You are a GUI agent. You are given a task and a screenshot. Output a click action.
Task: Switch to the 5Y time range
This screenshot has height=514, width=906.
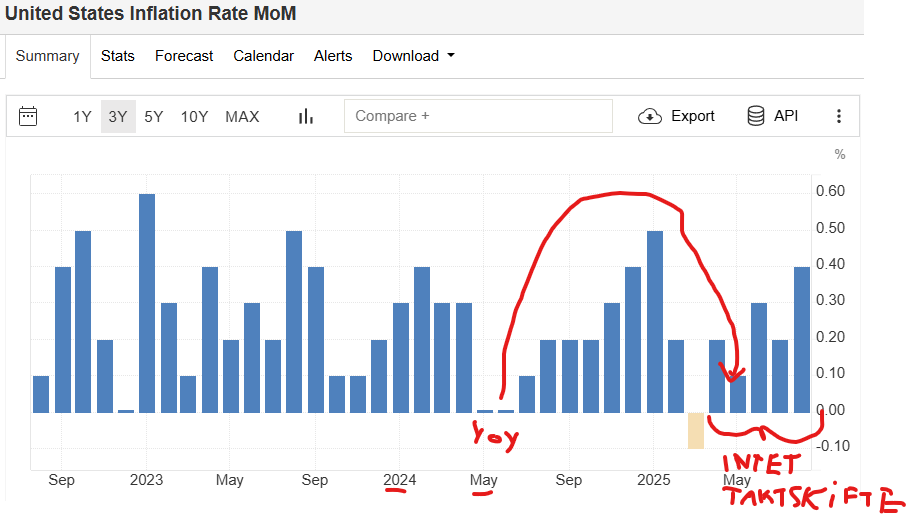click(x=153, y=116)
